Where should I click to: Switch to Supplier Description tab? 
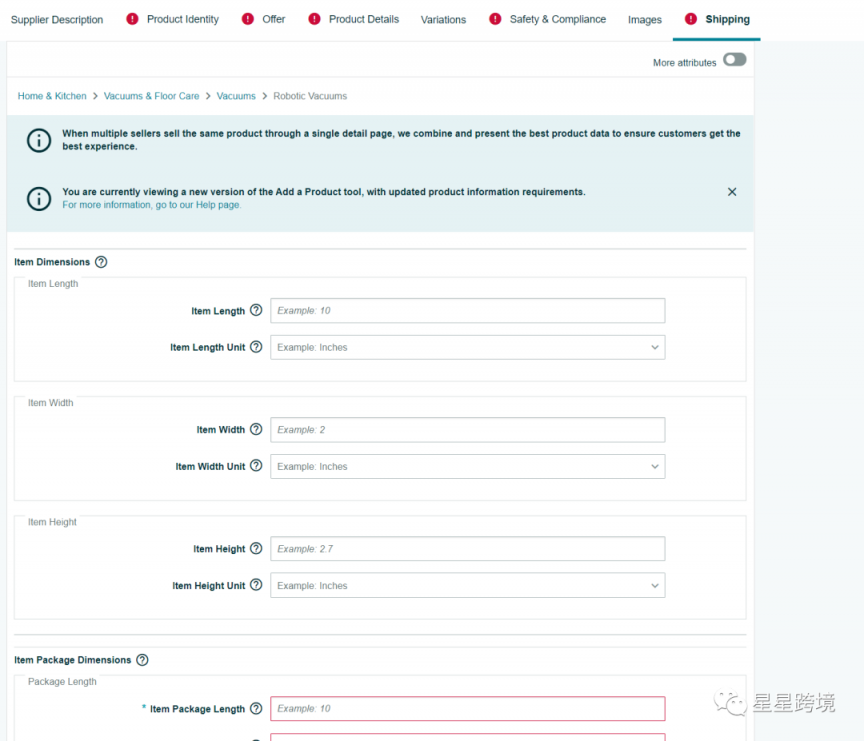click(x=57, y=19)
